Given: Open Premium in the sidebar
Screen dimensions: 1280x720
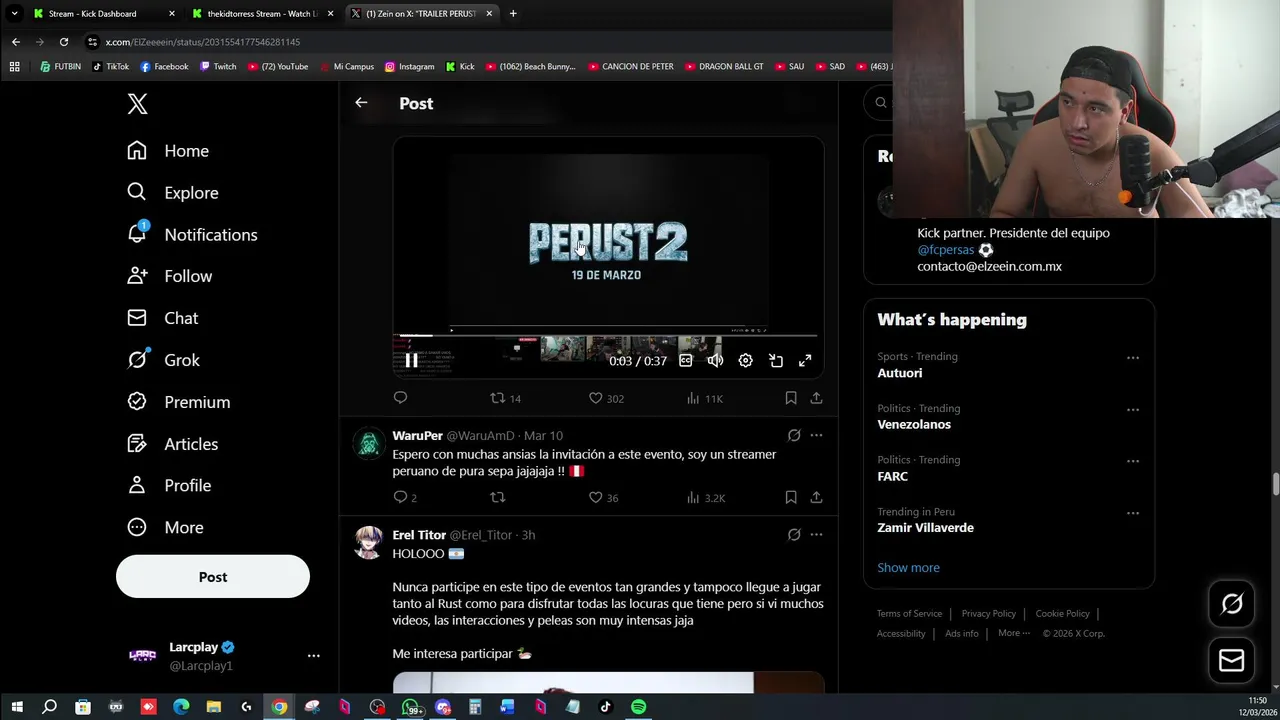Looking at the screenshot, I should (x=178, y=402).
